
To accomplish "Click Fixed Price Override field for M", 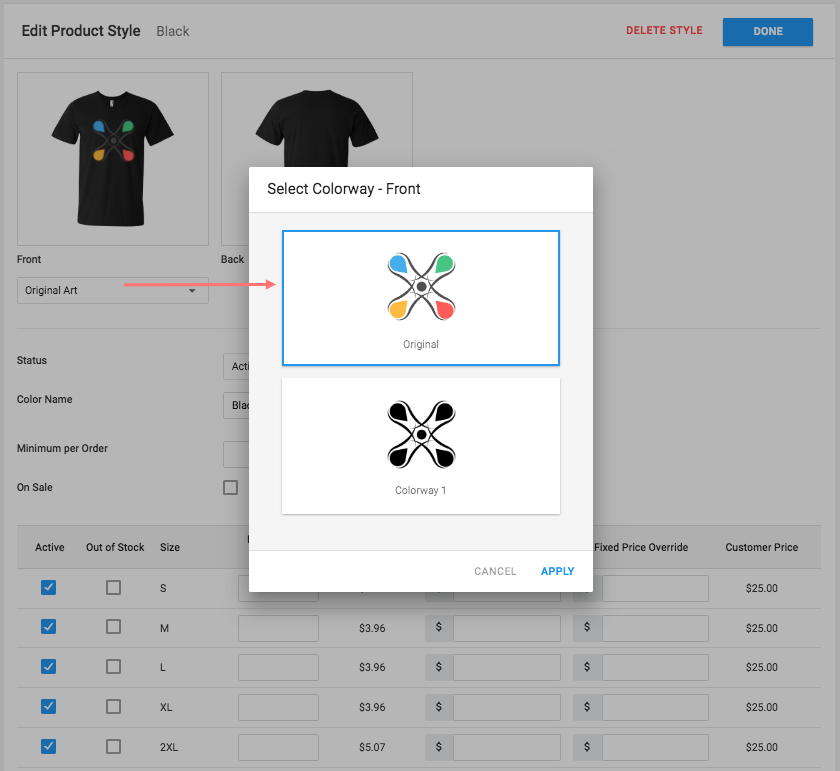I will pos(655,628).
